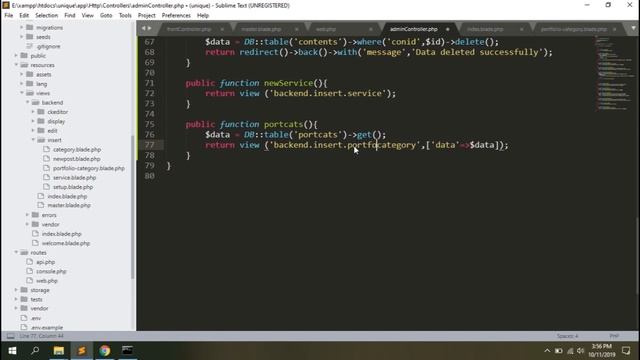Expand the seeds folder arrow
This screenshot has height=360, width=640.
pyautogui.click(x=22, y=37)
